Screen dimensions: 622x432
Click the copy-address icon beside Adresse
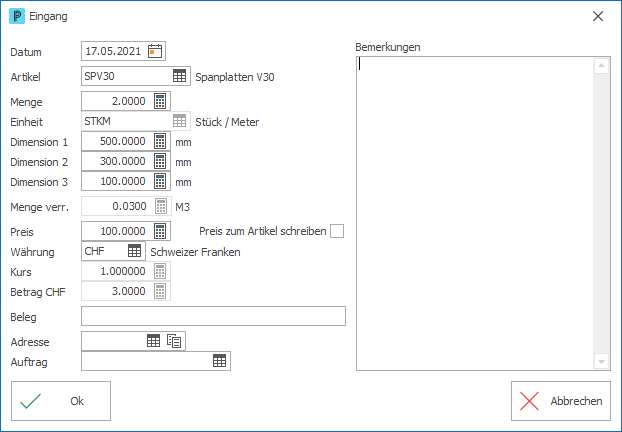click(x=174, y=341)
